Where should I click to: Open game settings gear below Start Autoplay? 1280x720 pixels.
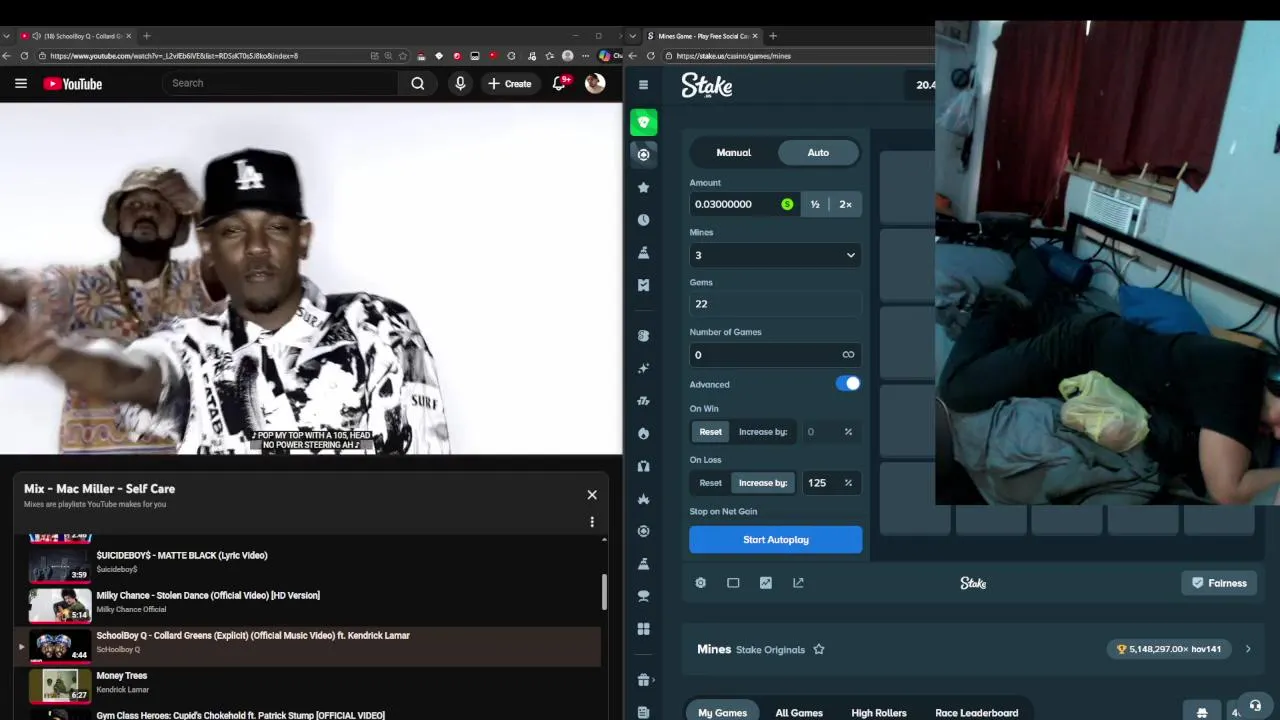tap(701, 583)
